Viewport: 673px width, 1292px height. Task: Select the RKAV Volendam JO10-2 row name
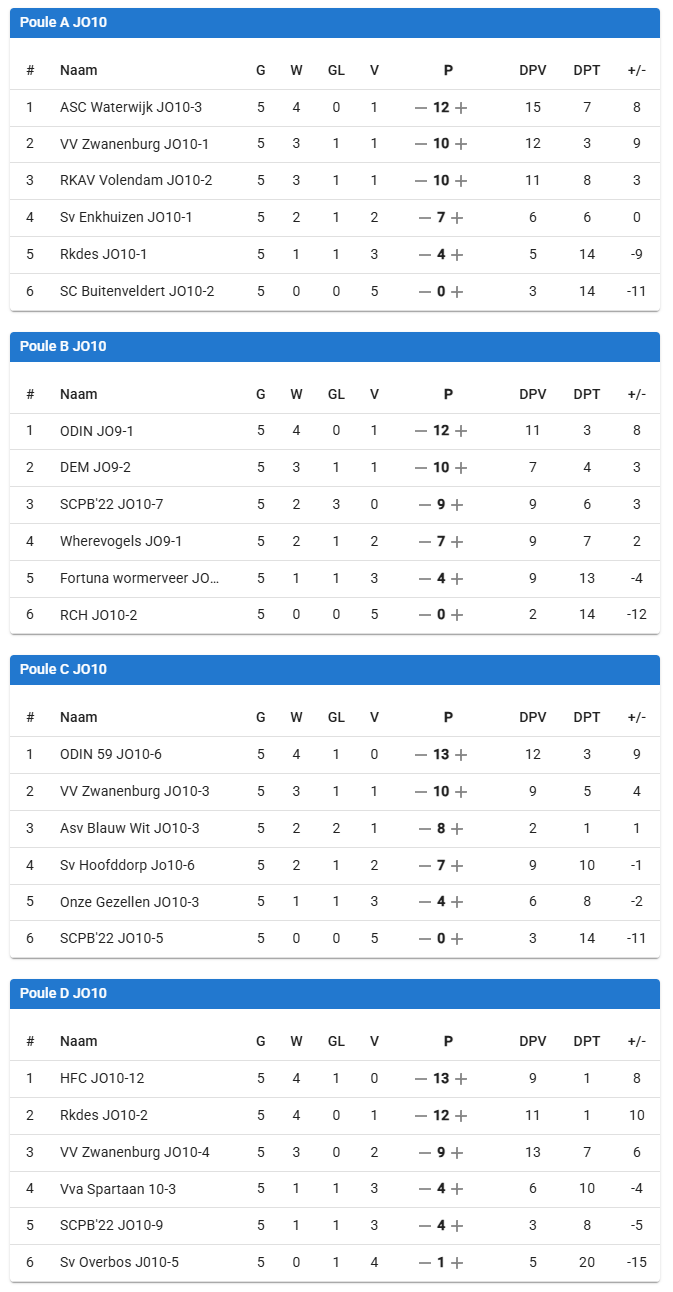pyautogui.click(x=136, y=181)
